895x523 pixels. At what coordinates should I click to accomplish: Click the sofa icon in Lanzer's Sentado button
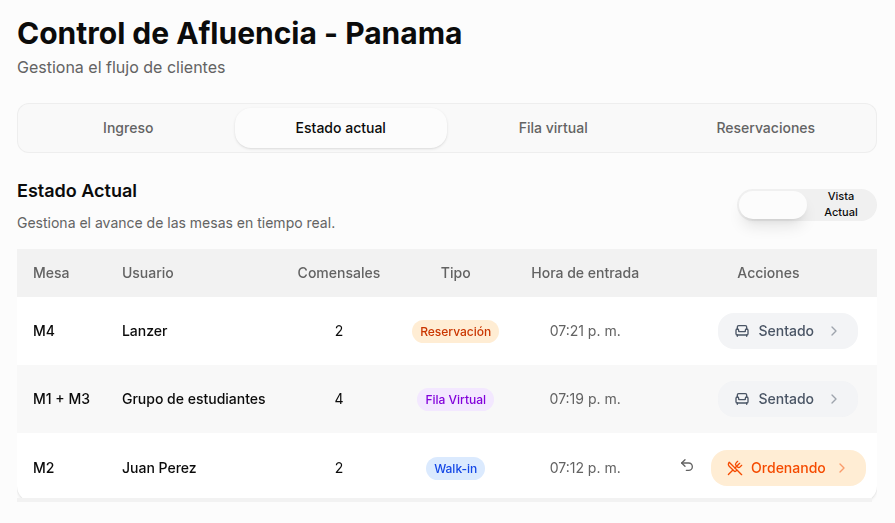pyautogui.click(x=742, y=331)
